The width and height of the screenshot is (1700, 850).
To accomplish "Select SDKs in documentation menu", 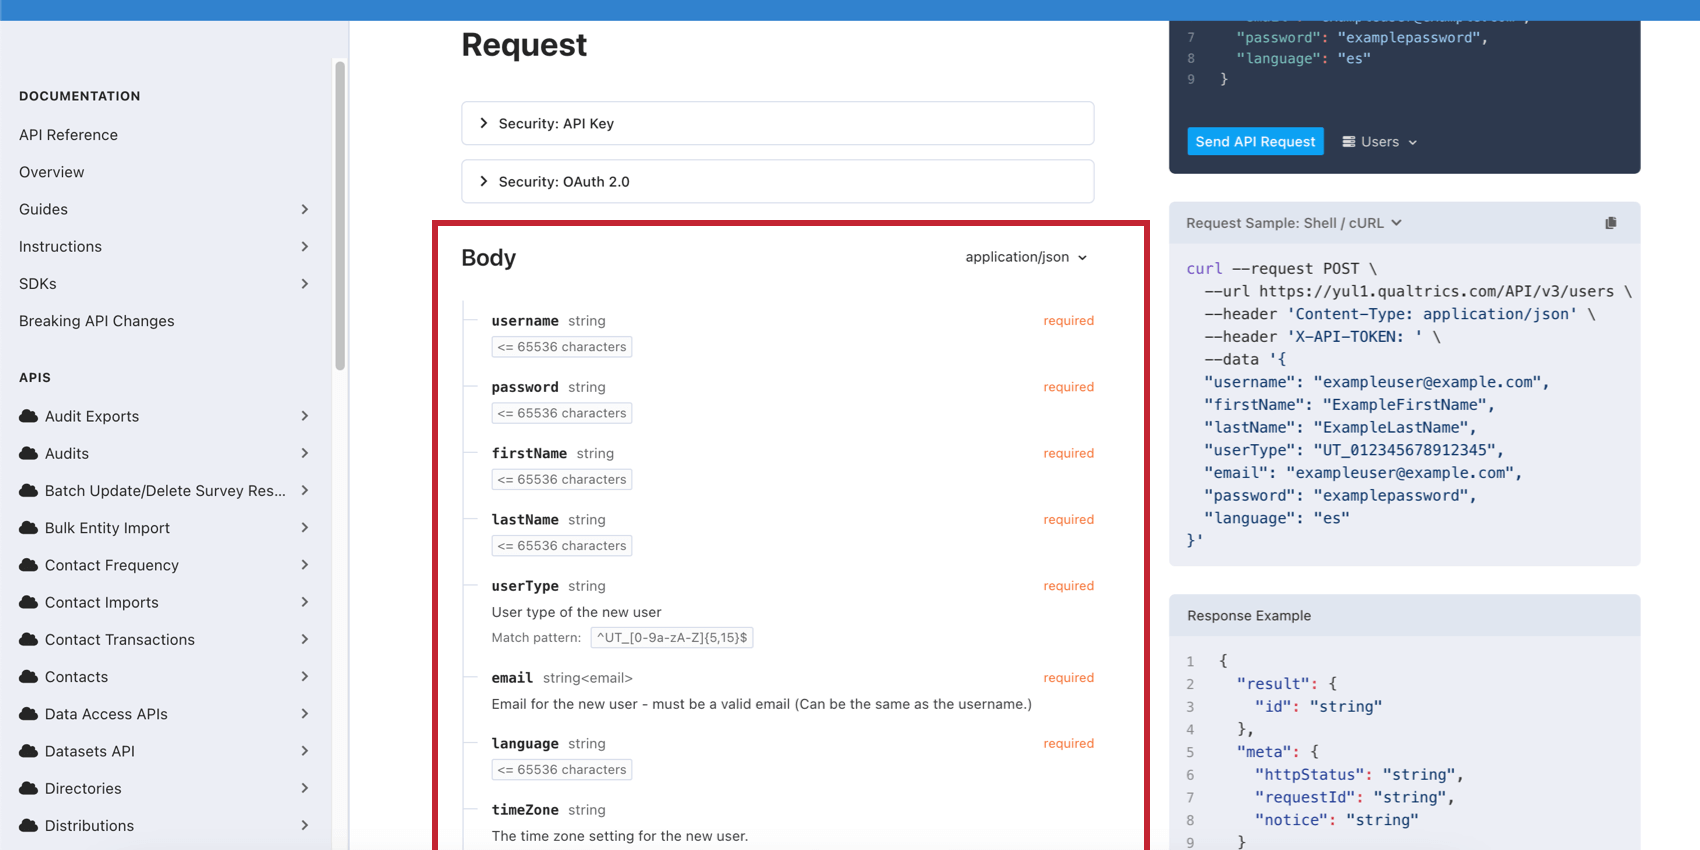I will [37, 284].
